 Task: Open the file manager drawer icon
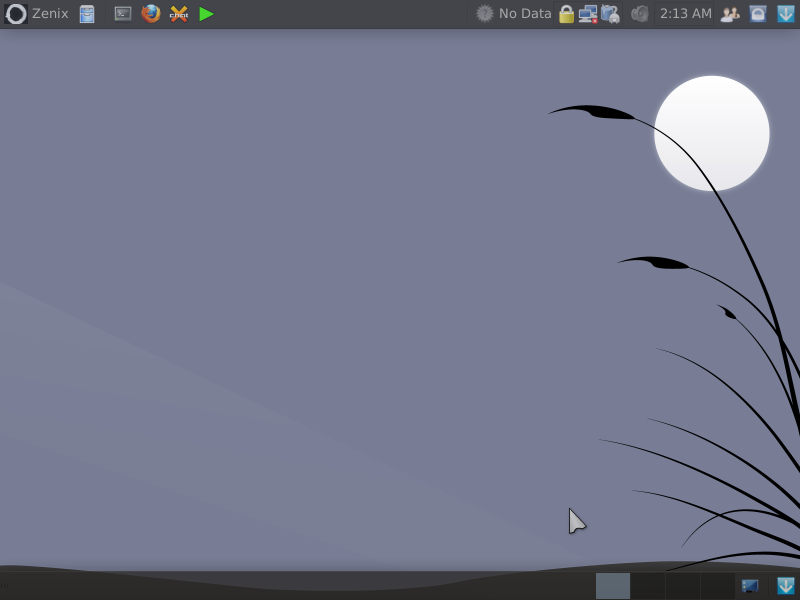point(87,14)
